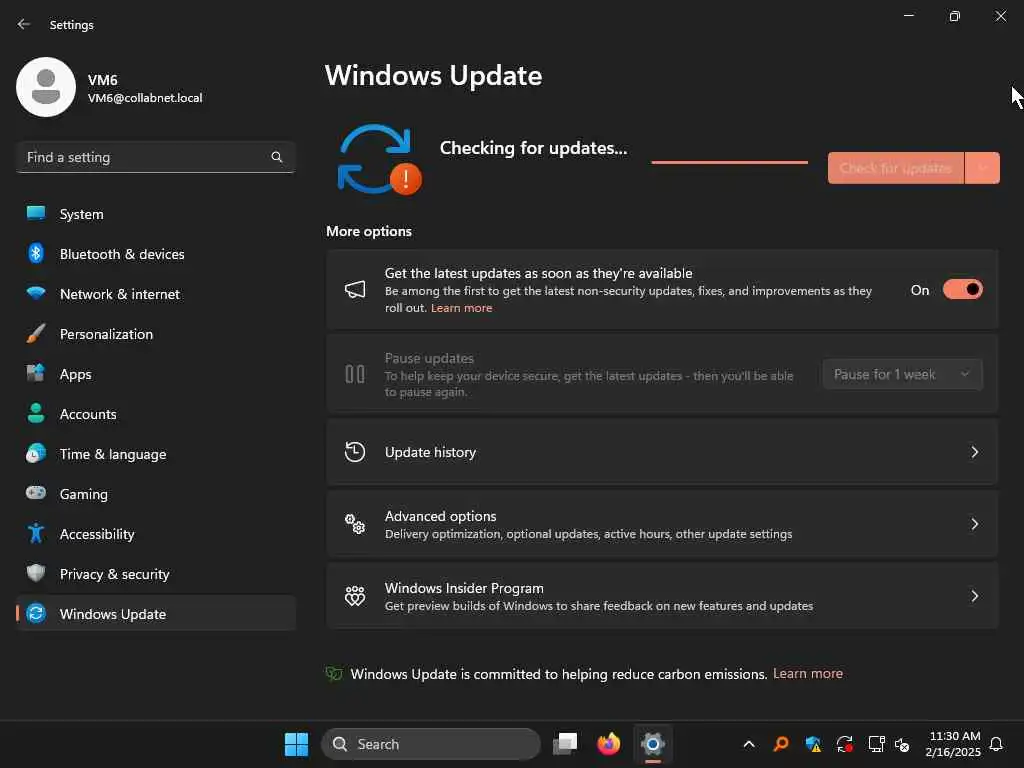
Task: Click the Advanced options gears icon
Action: (355, 524)
